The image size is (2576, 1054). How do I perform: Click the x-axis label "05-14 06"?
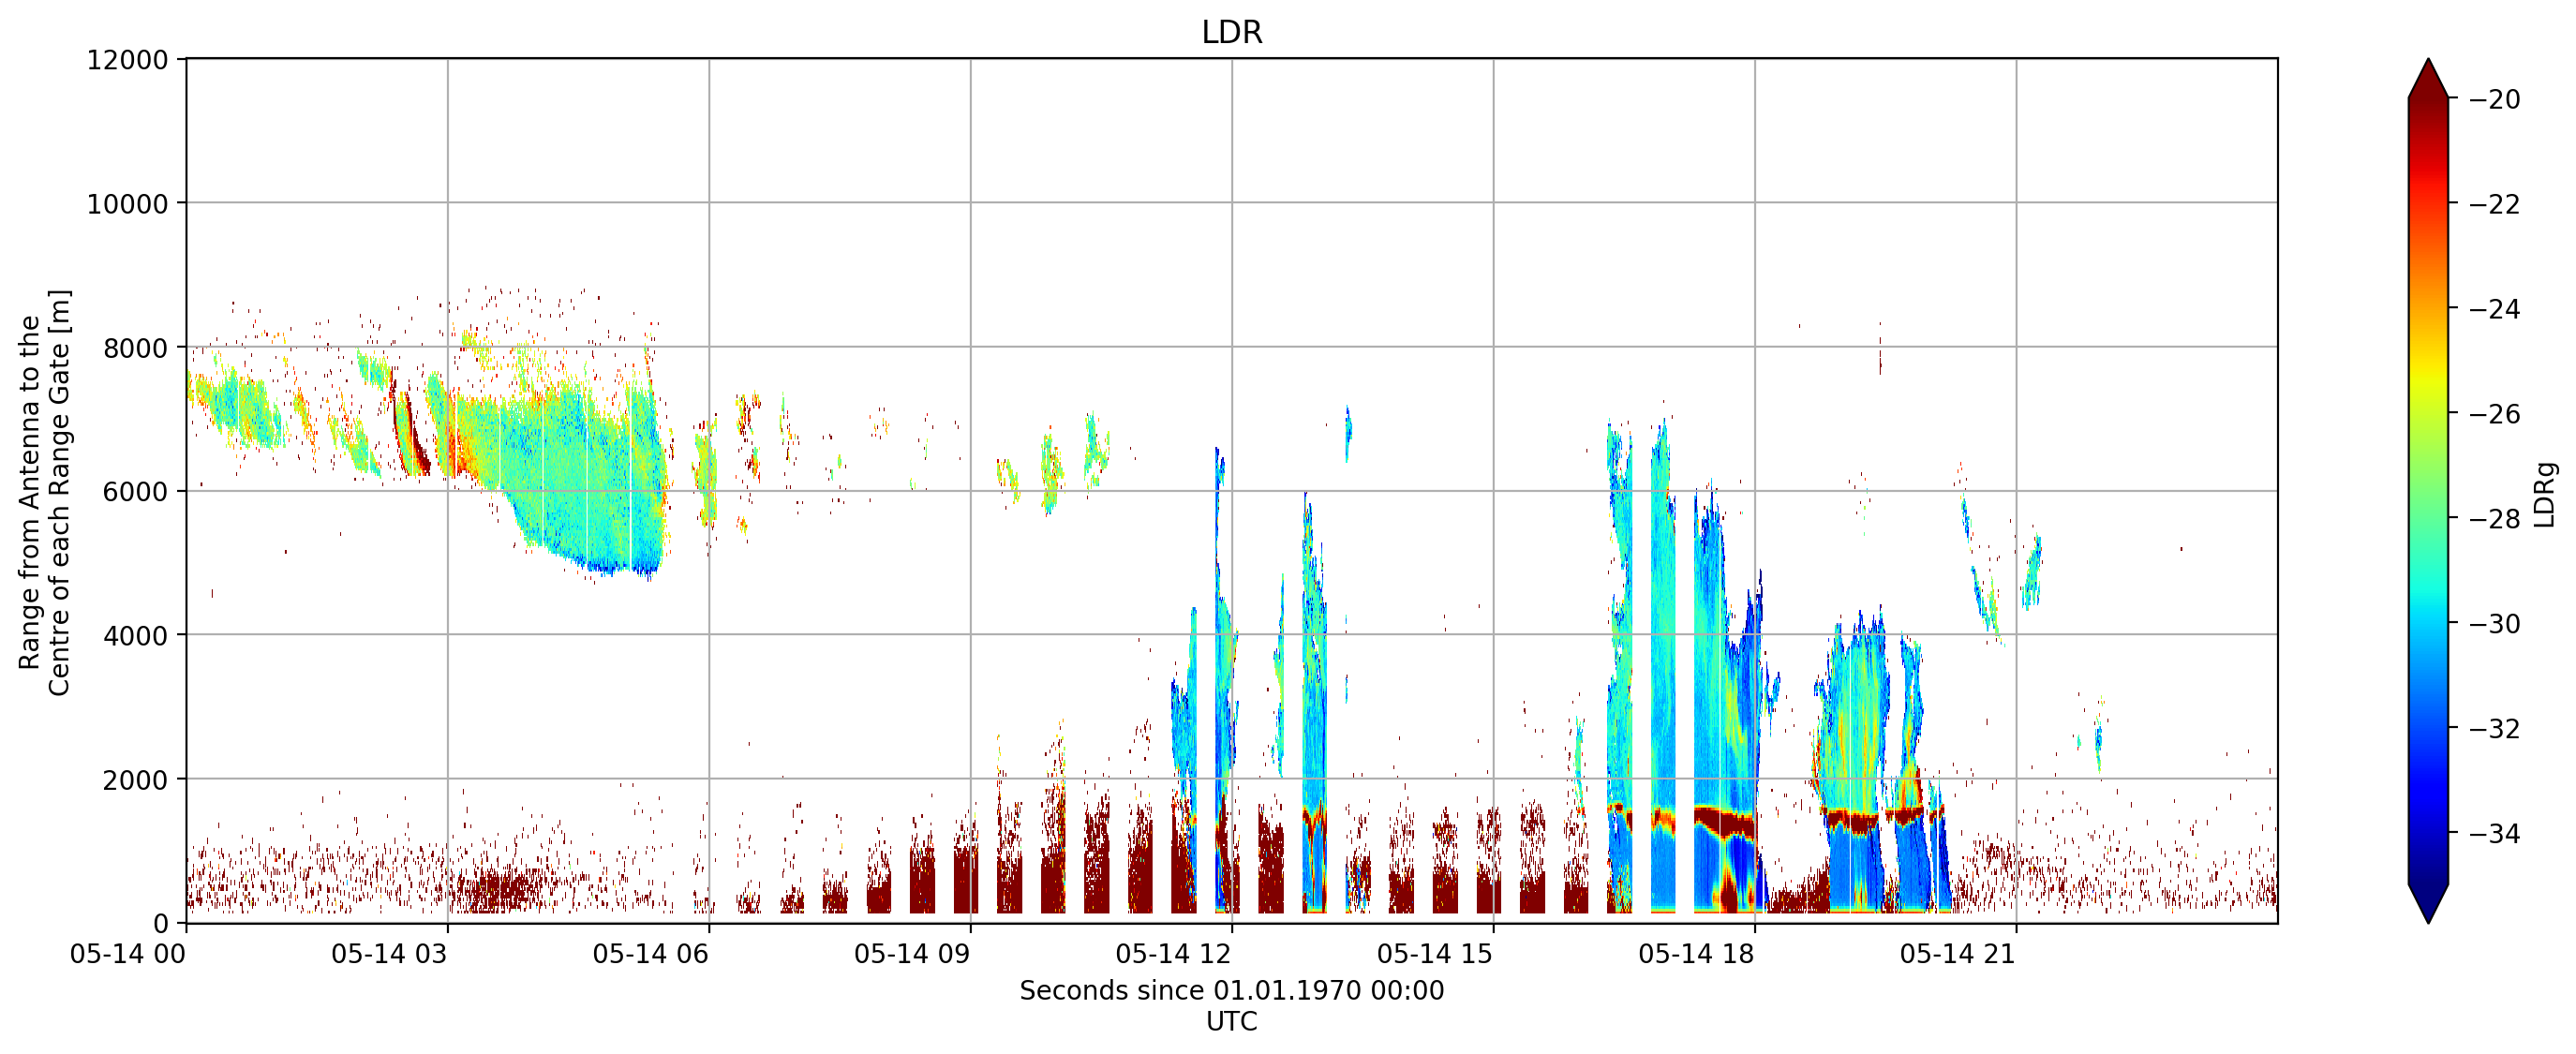click(650, 954)
